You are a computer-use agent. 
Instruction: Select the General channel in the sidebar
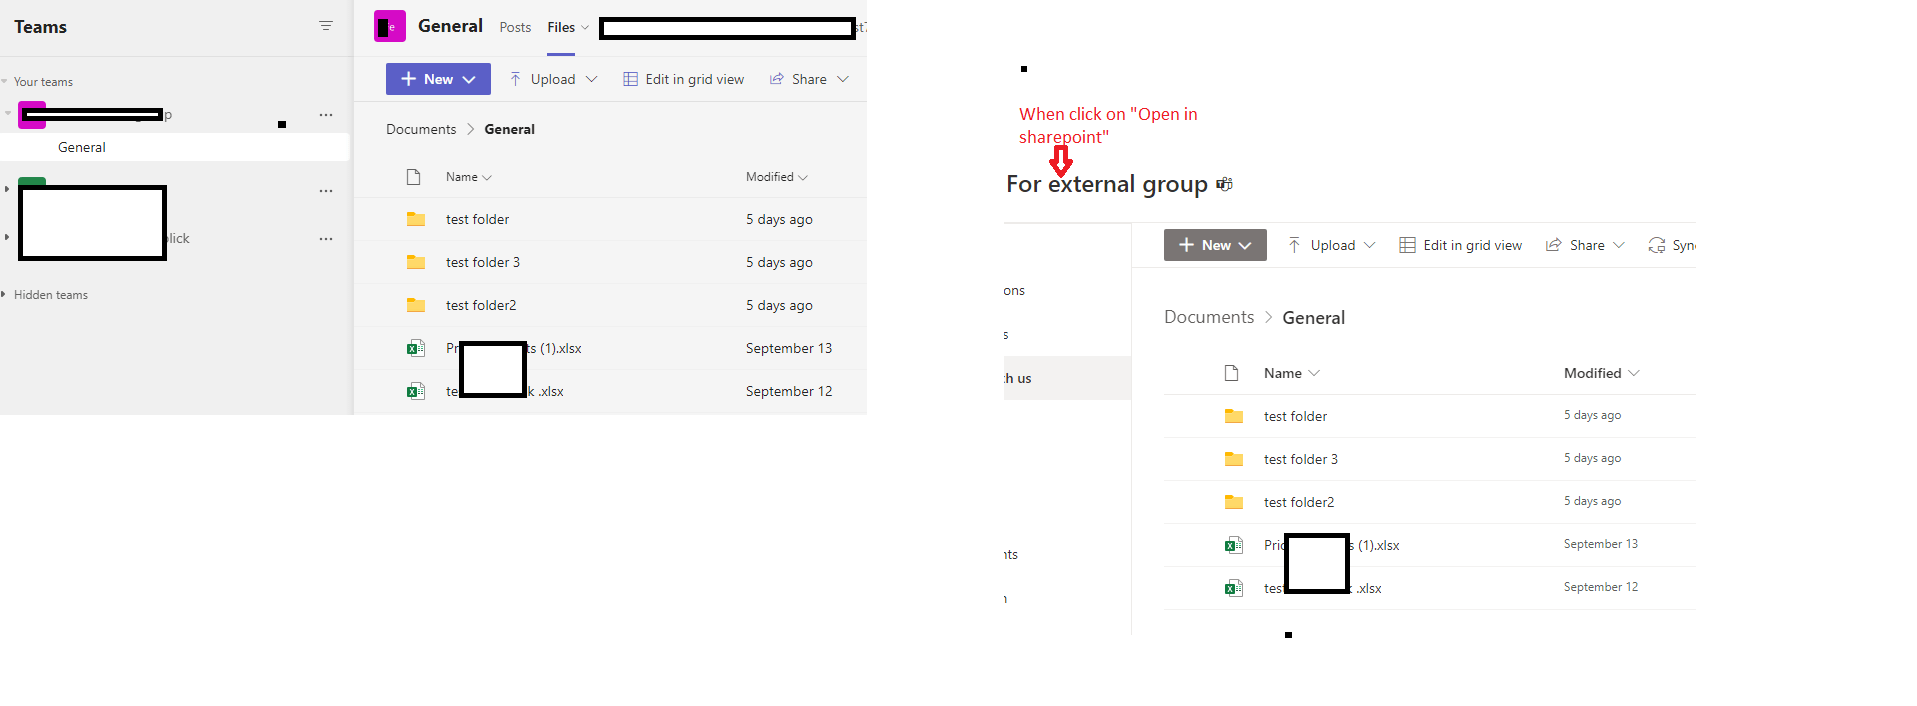(175, 147)
